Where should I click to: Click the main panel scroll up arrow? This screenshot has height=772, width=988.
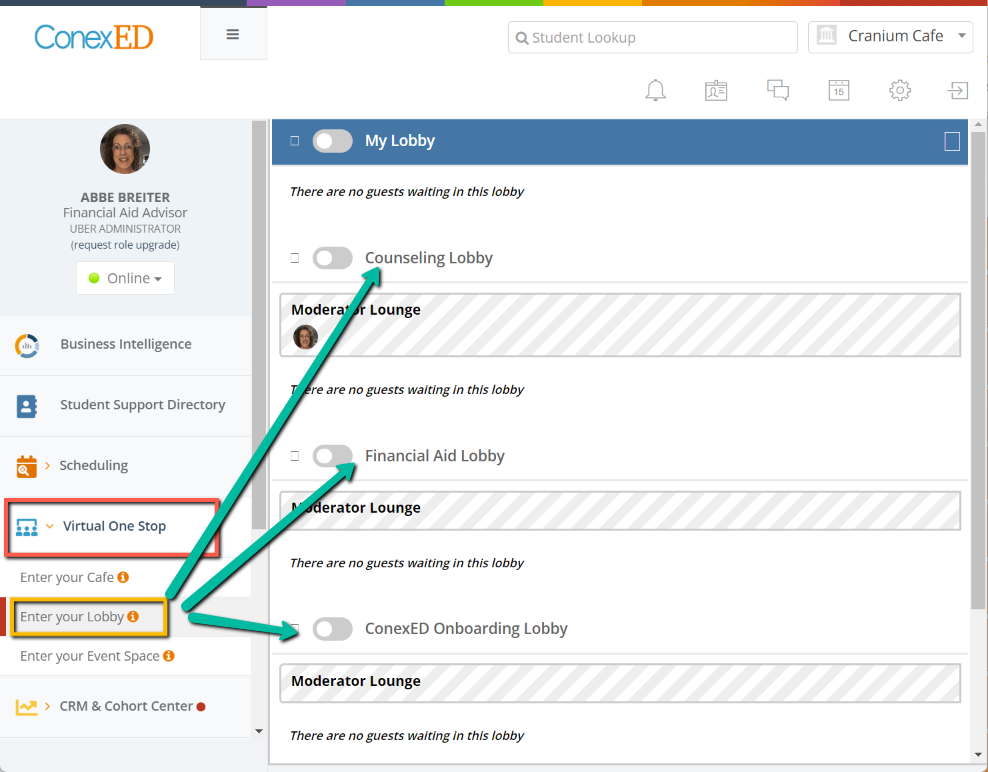pyautogui.click(x=978, y=125)
